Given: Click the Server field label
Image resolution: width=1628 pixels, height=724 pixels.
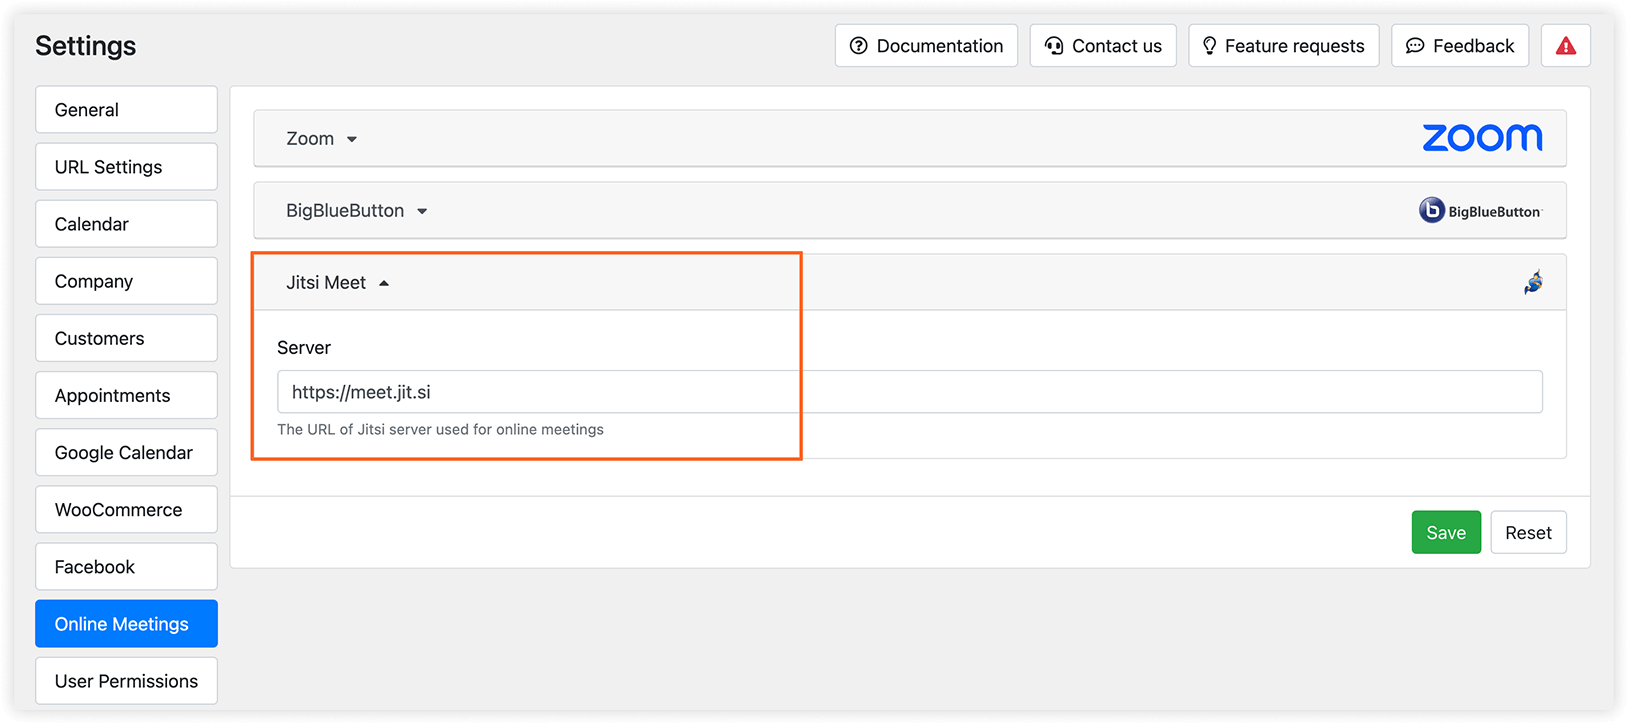Looking at the screenshot, I should pyautogui.click(x=304, y=348).
